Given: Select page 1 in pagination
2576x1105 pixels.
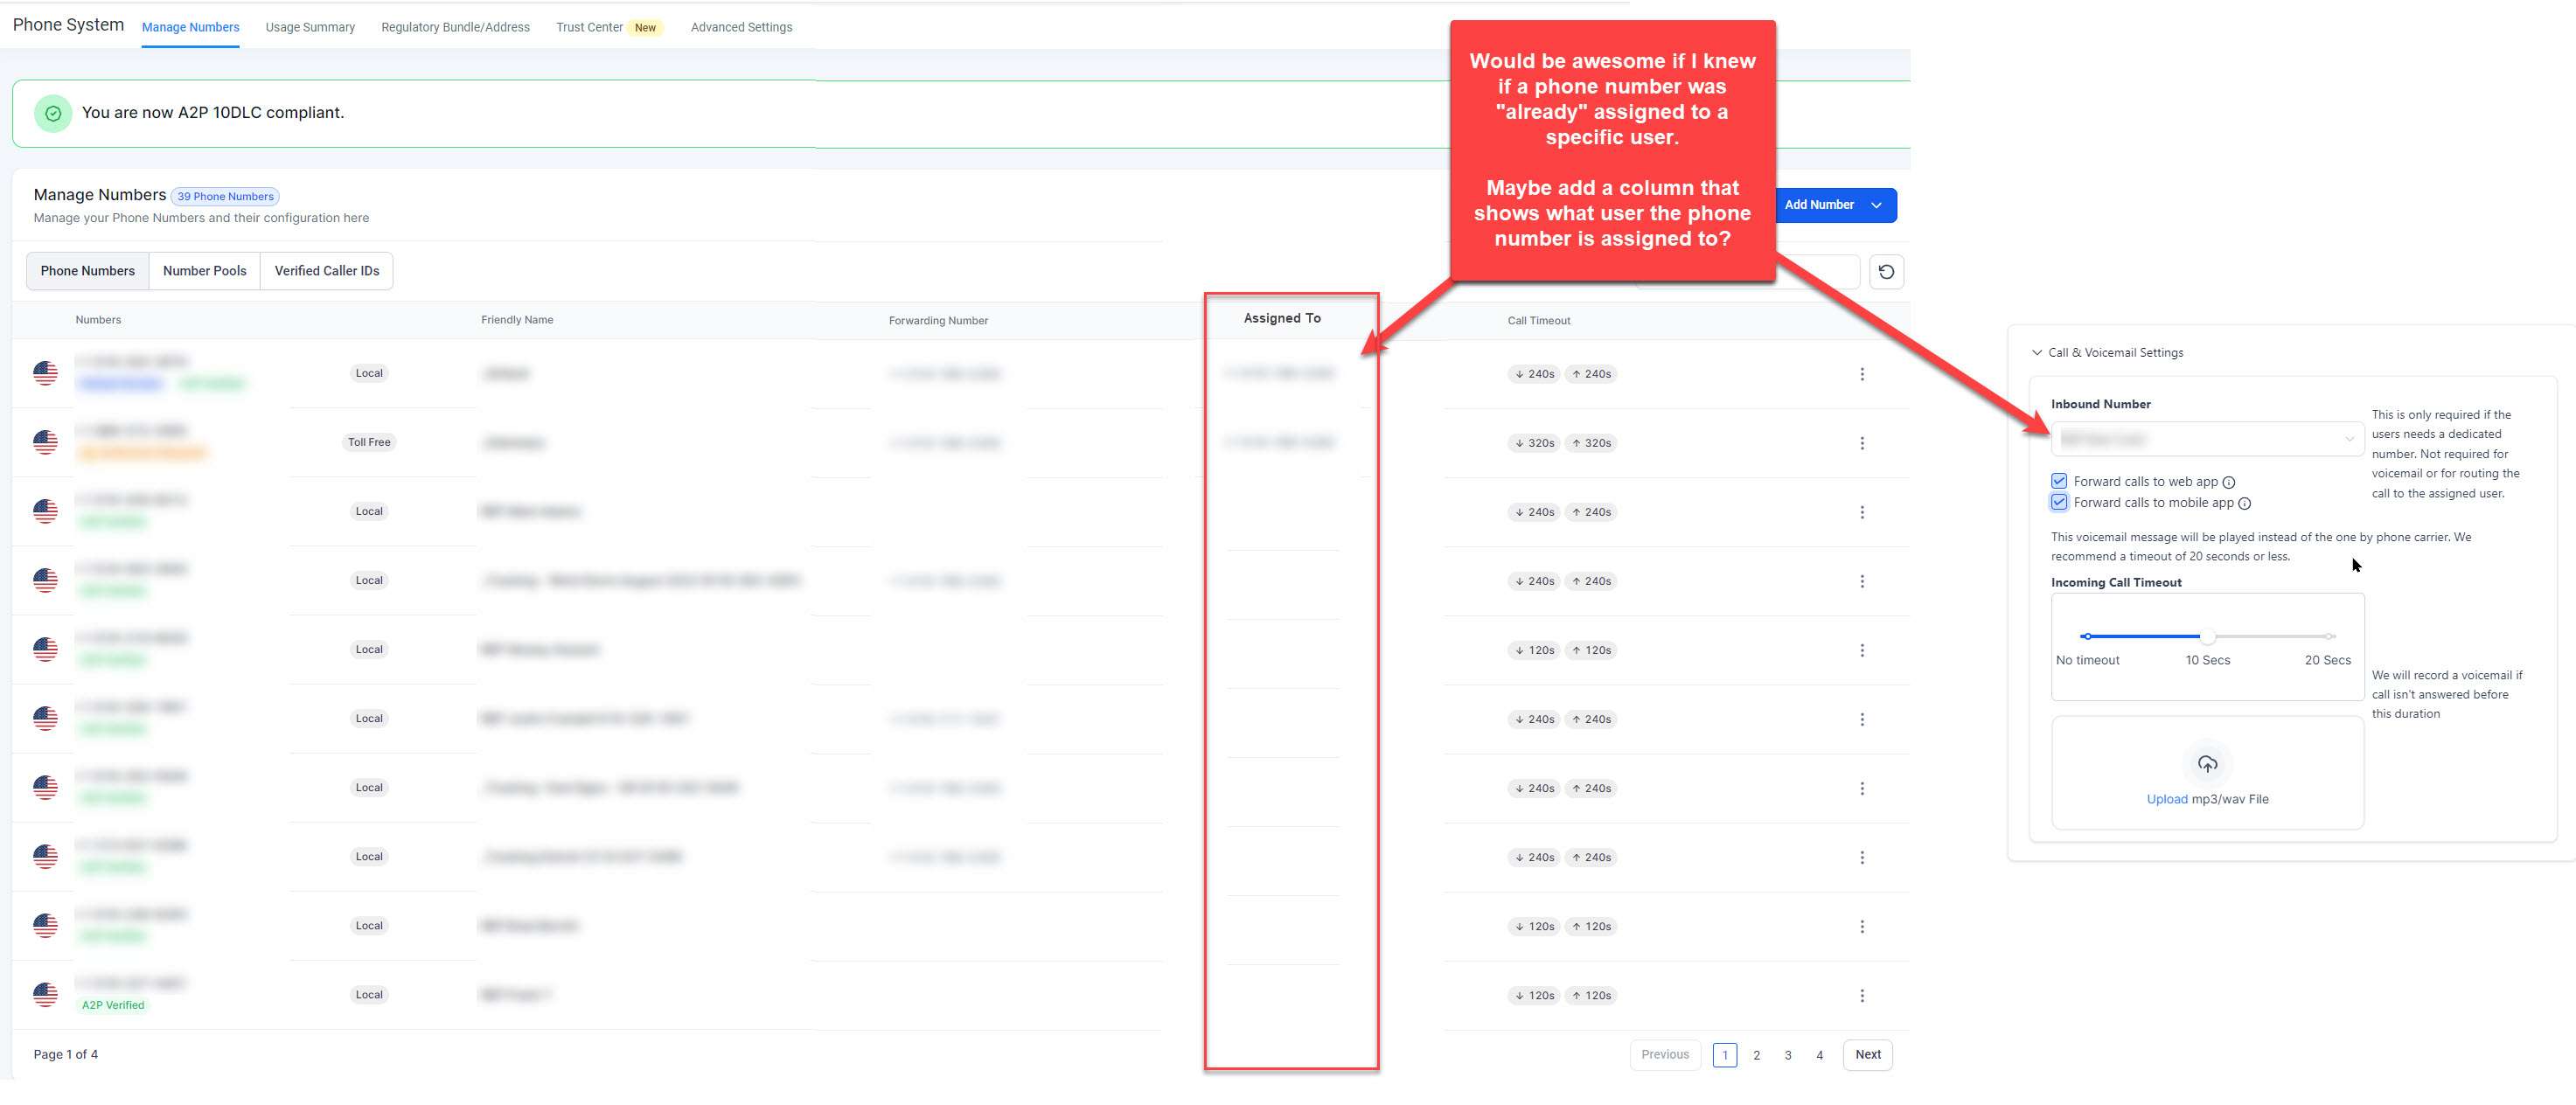Looking at the screenshot, I should tap(1724, 1056).
